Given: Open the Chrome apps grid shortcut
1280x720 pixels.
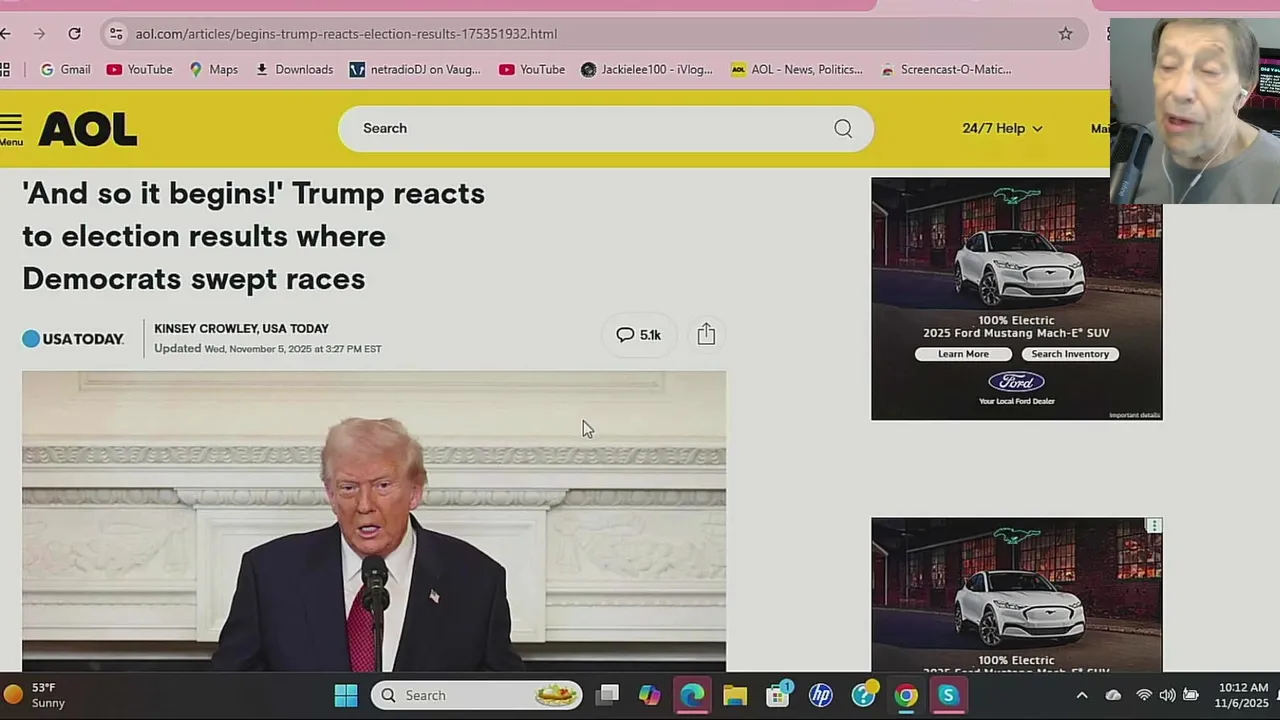Looking at the screenshot, I should (5, 70).
